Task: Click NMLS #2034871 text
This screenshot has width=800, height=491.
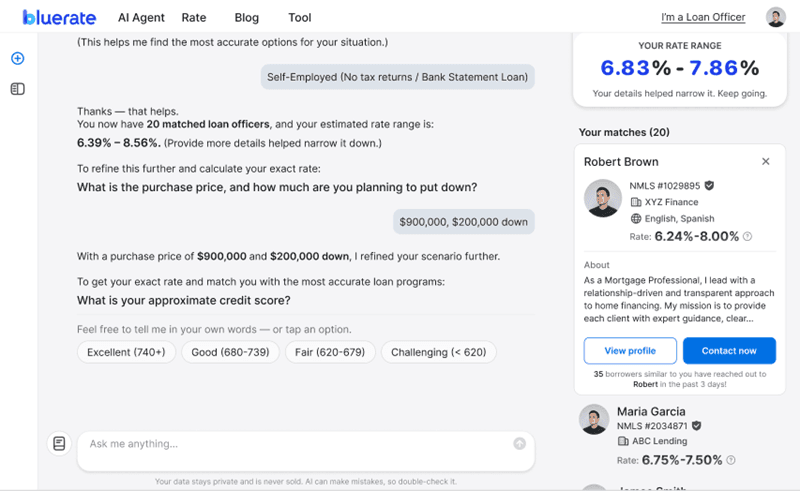Action: (652, 426)
